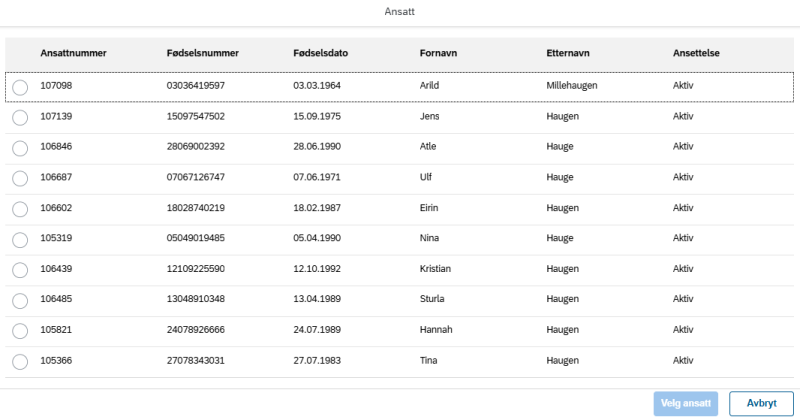Click birth number 28069002392
This screenshot has width=800, height=417.
[x=195, y=146]
